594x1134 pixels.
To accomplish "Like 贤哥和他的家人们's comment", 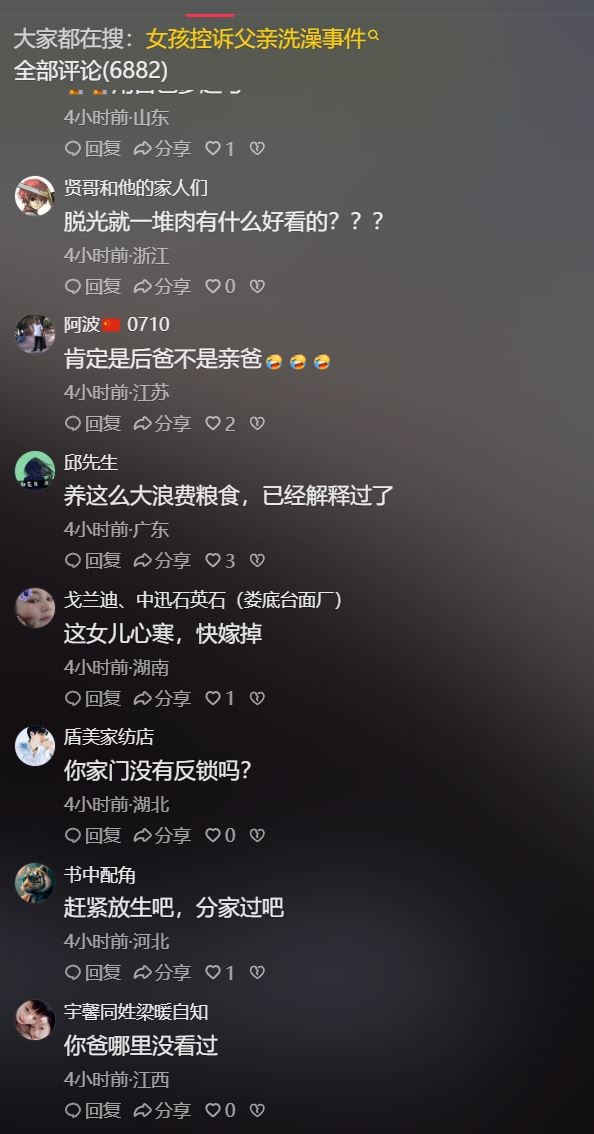I will 220,286.
